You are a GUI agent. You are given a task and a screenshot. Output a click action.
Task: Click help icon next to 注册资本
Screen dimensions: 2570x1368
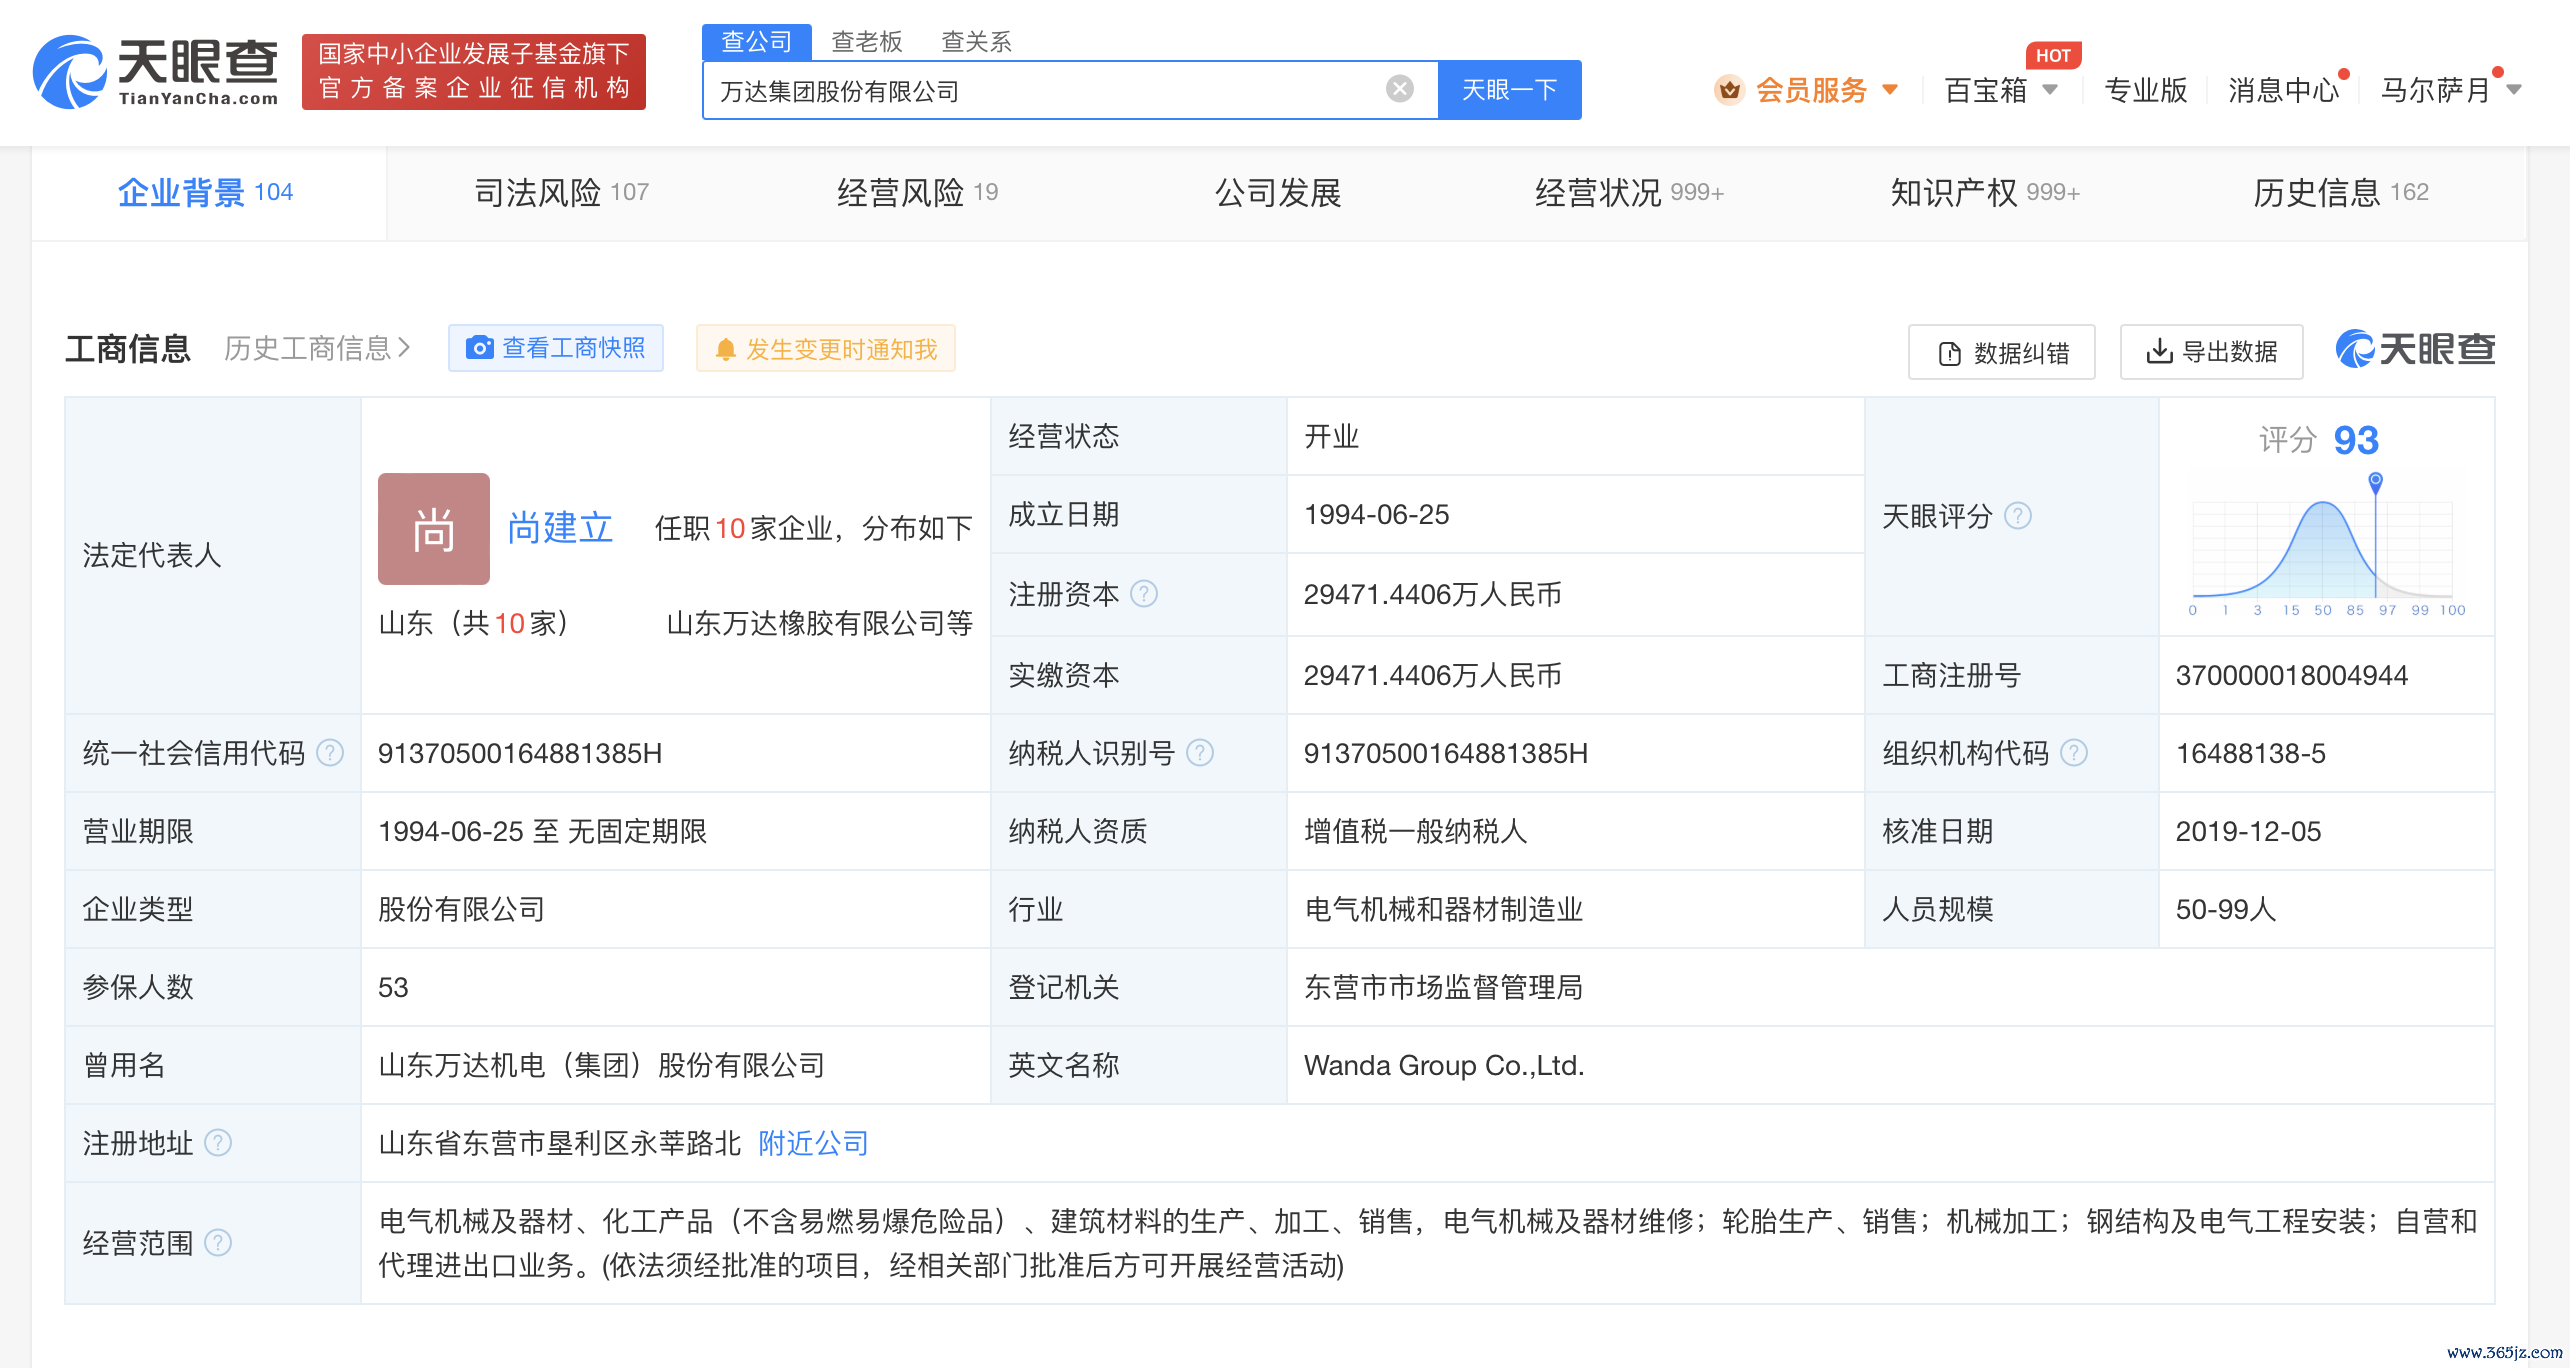(x=1144, y=594)
